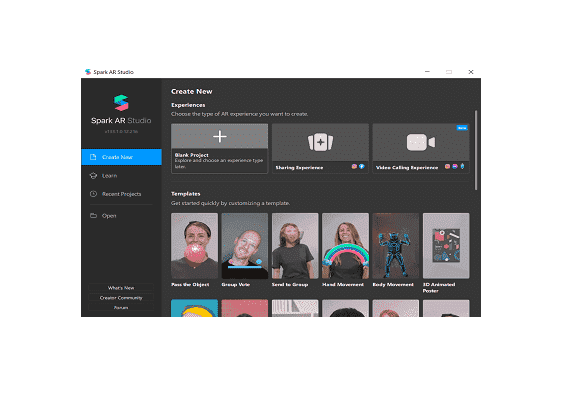Select the Create New sidebar tab
Viewport: 577px width, 411px height.
(121, 157)
